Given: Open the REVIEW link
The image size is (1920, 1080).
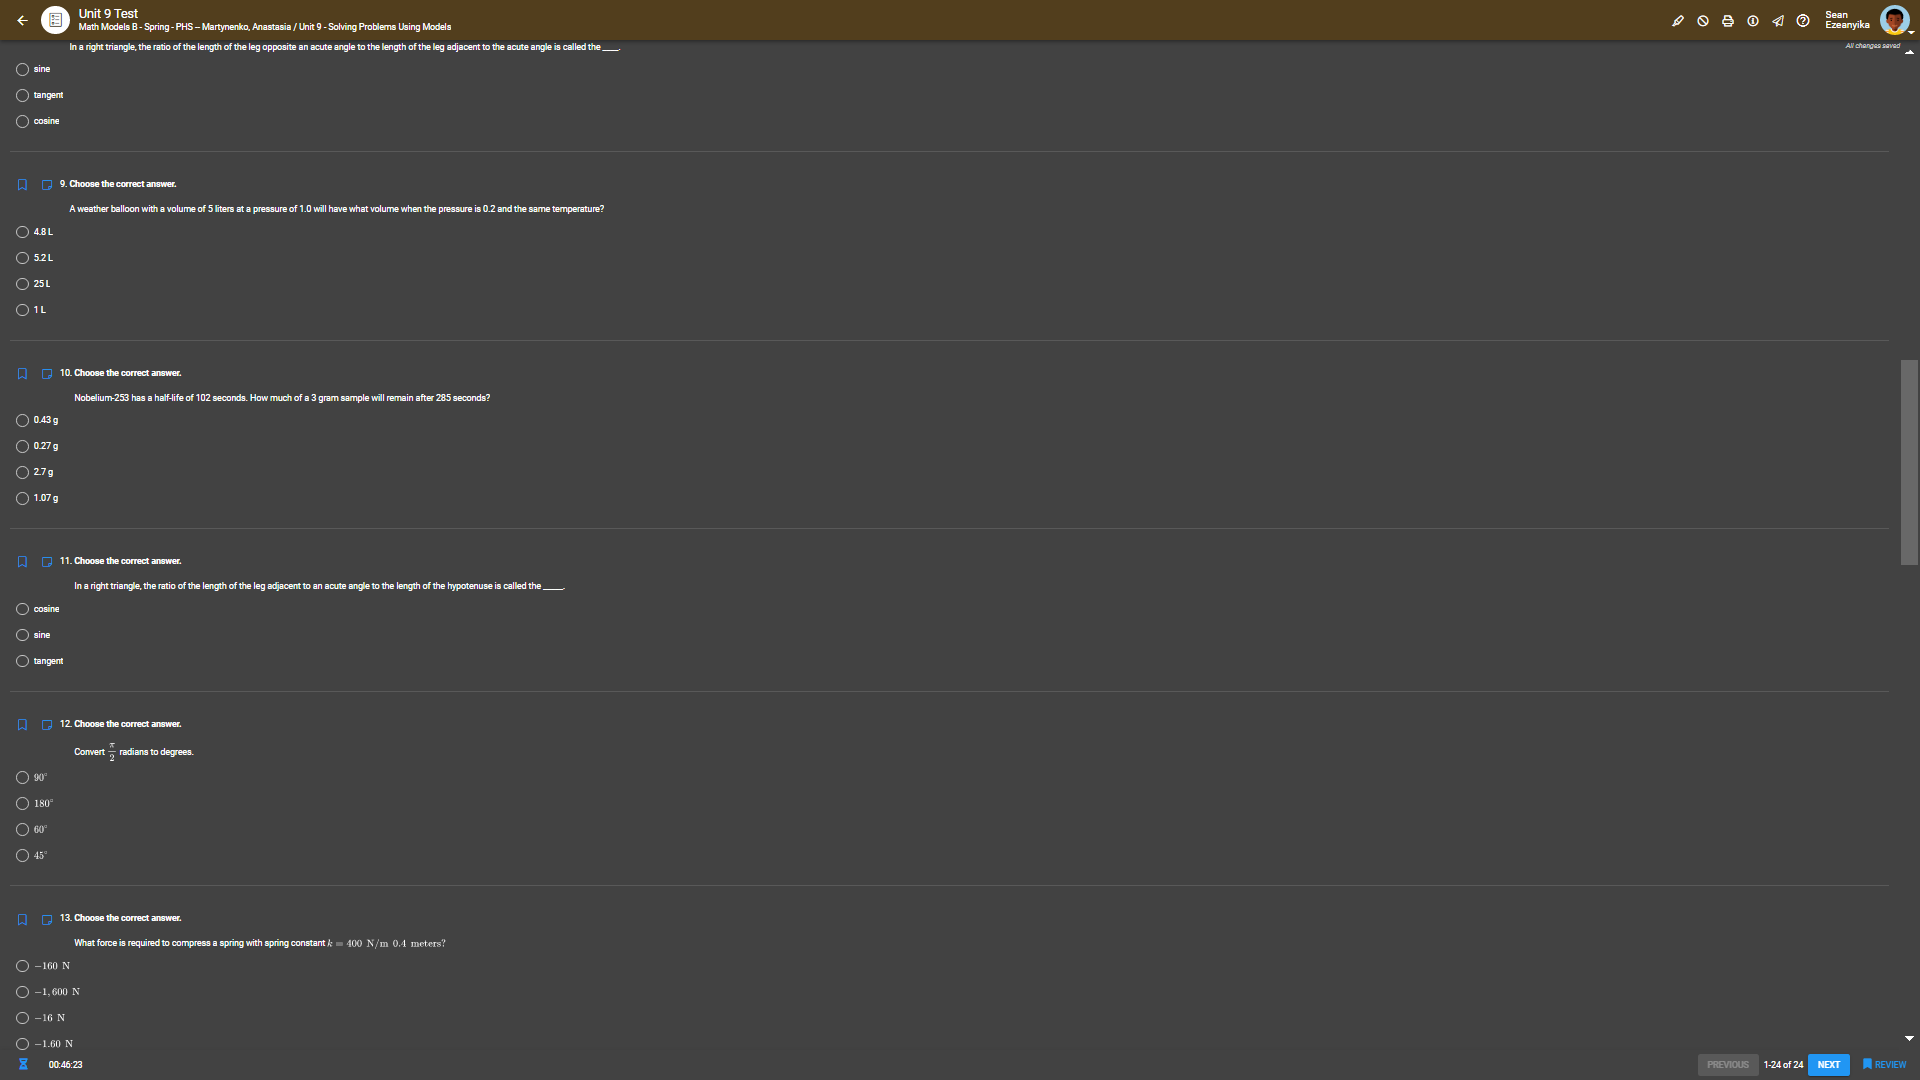Looking at the screenshot, I should tap(1884, 1065).
